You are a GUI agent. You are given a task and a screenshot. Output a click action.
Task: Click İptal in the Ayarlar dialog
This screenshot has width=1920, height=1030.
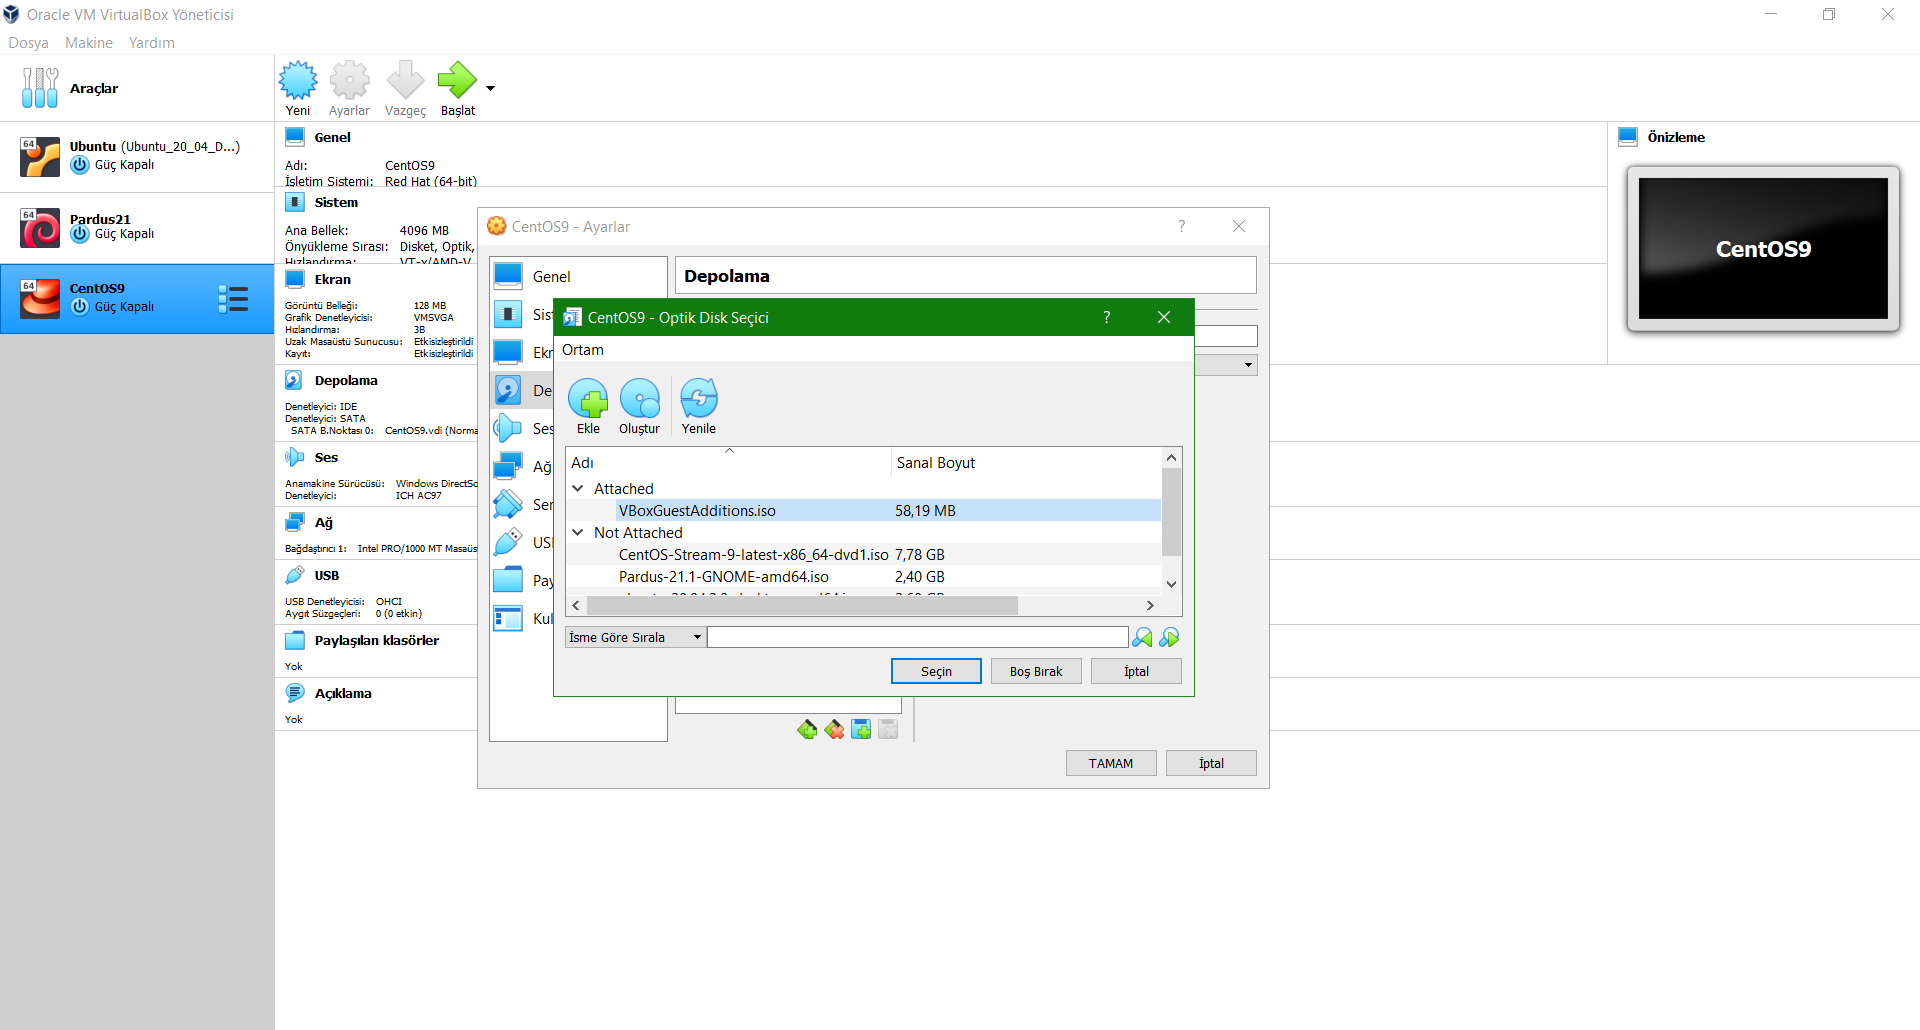[x=1211, y=763]
